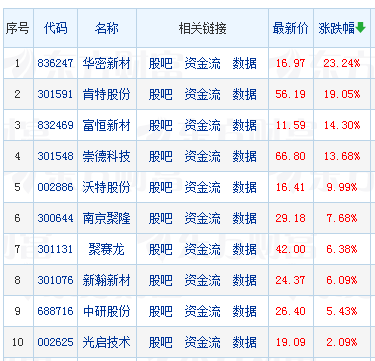Open 沃特股份 stock page

(x=107, y=187)
